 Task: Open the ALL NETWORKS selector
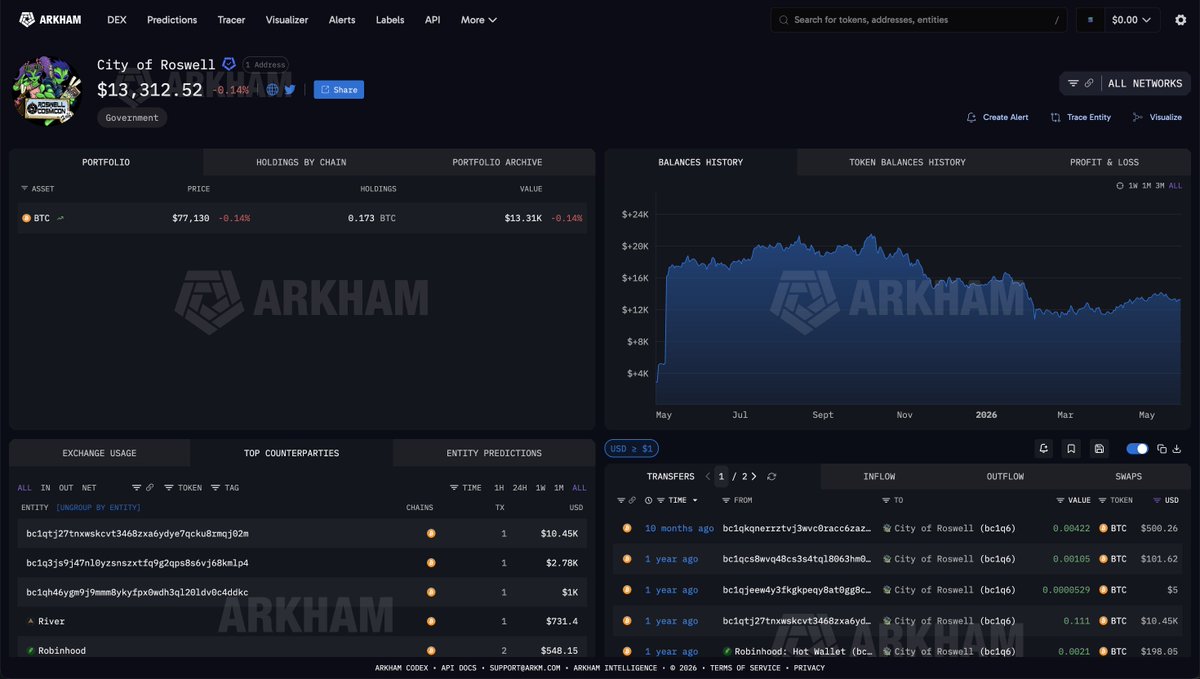[x=1144, y=84]
